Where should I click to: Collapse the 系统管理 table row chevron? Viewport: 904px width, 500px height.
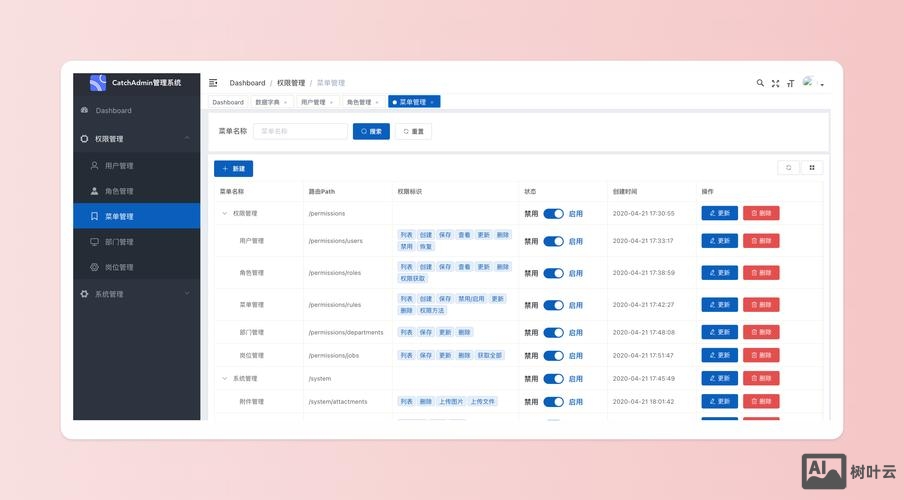(224, 379)
